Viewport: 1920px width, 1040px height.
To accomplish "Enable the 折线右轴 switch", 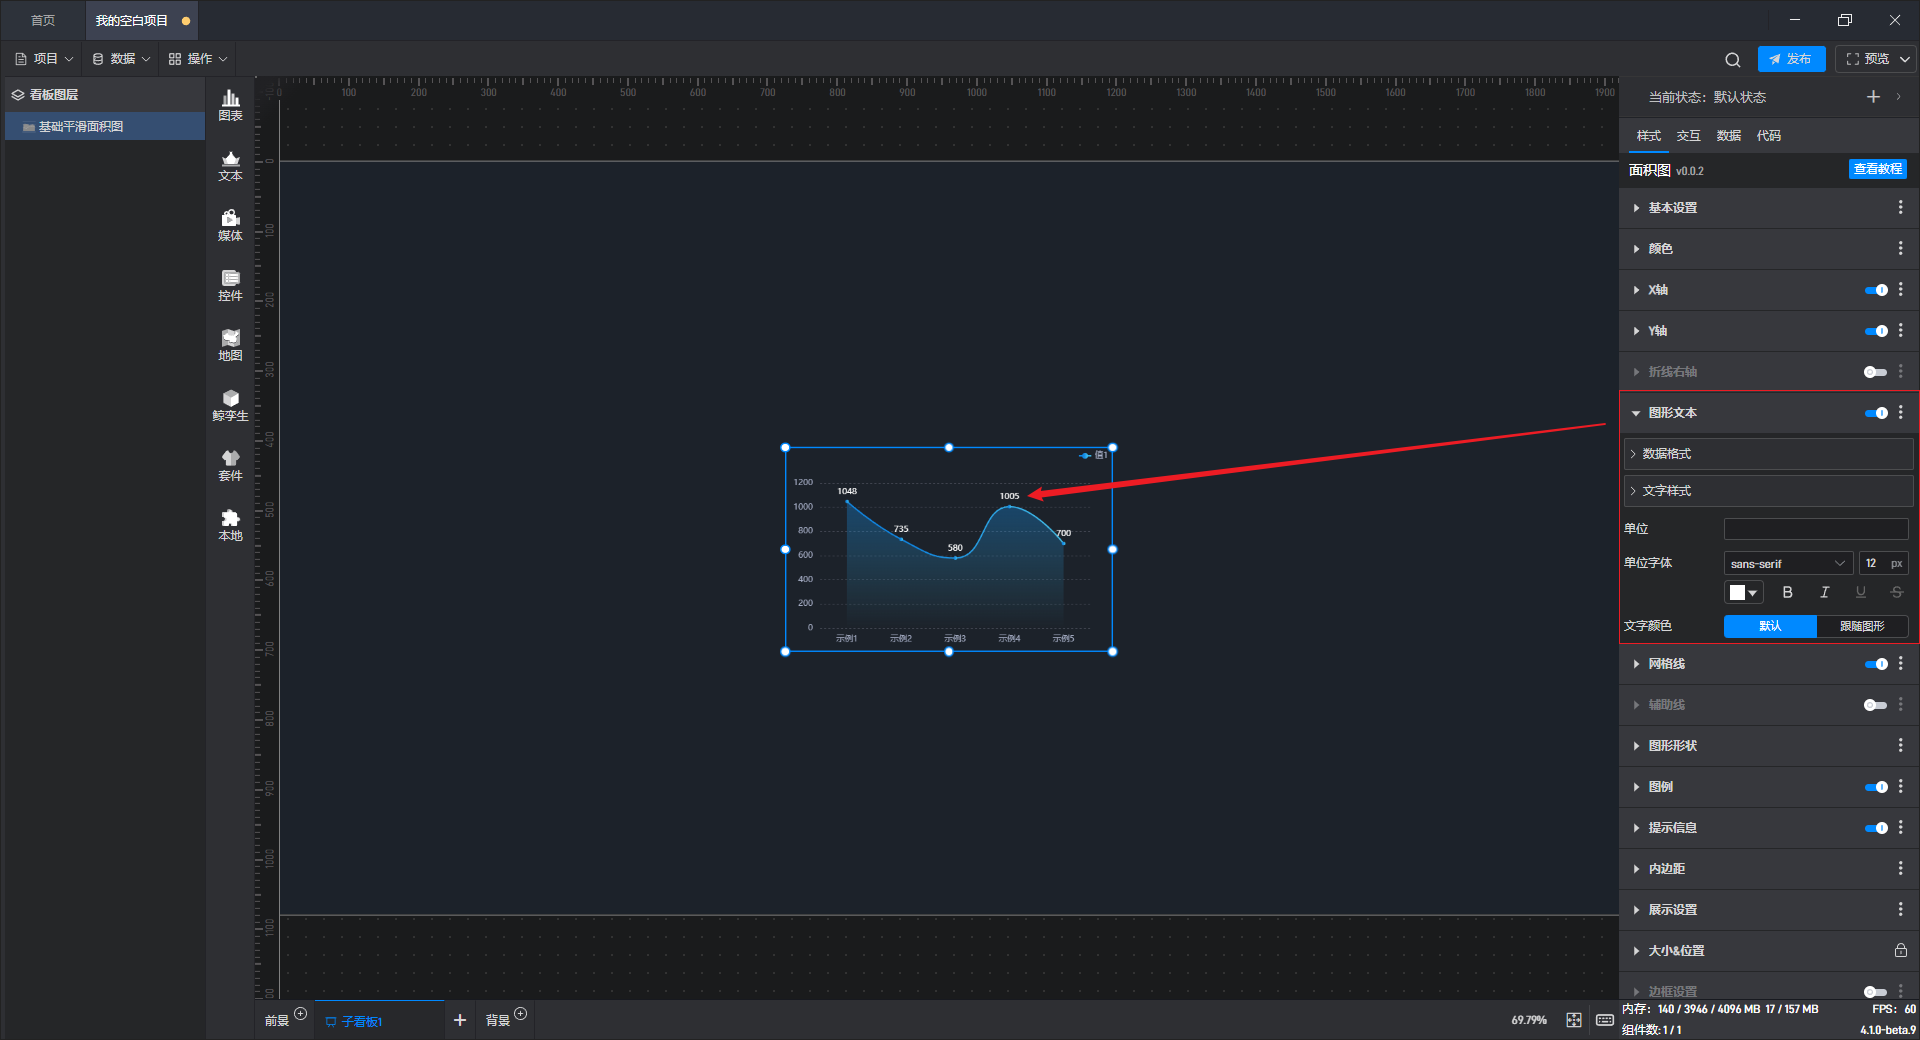I will point(1876,372).
